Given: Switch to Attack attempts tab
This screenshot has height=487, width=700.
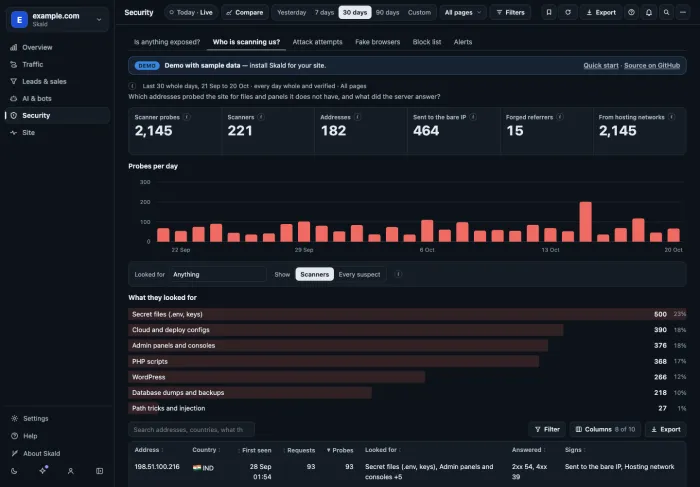Looking at the screenshot, I should [x=317, y=42].
